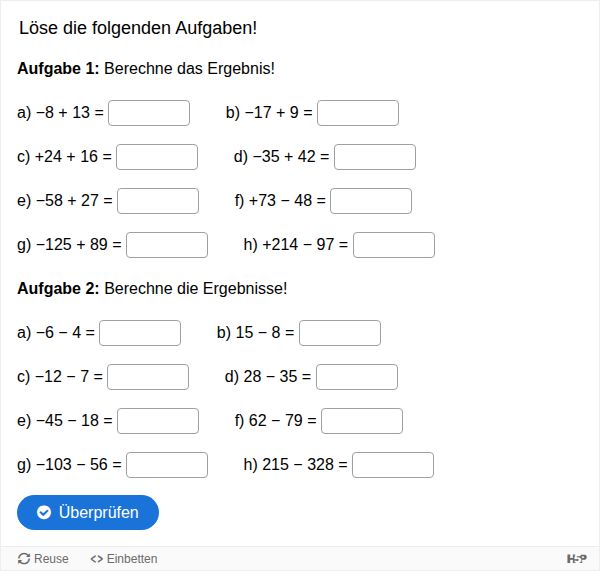
Task: Select answer box for −58 + 27
Action: click(x=158, y=201)
